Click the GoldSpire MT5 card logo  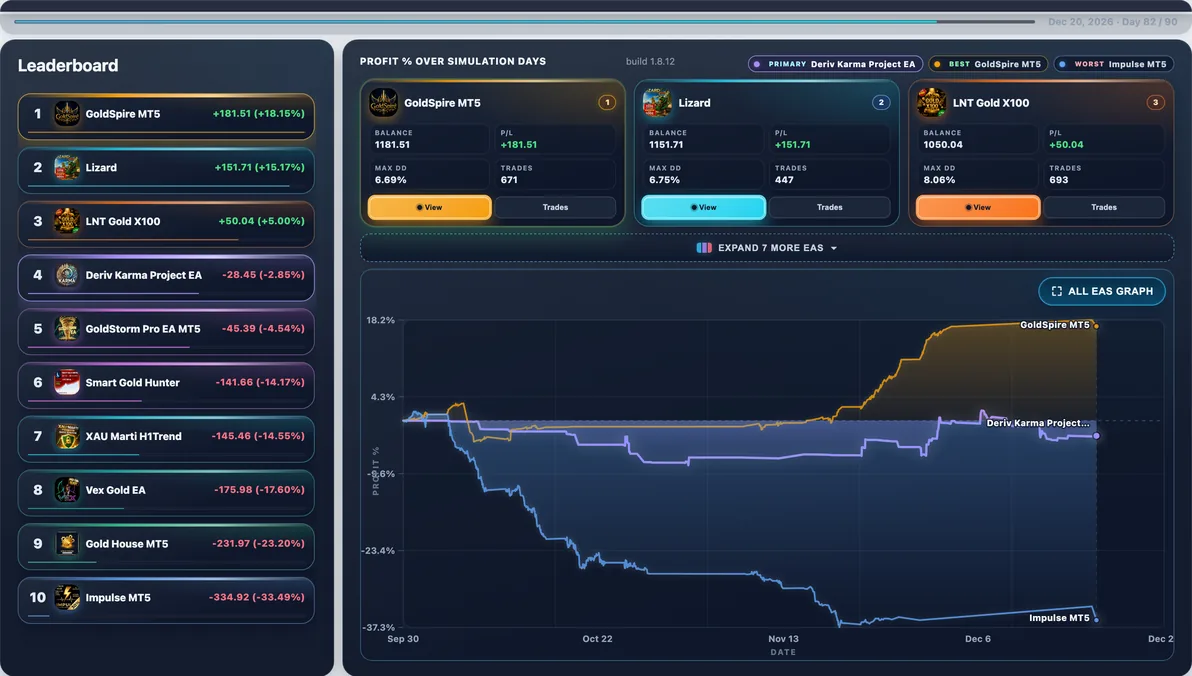click(383, 103)
